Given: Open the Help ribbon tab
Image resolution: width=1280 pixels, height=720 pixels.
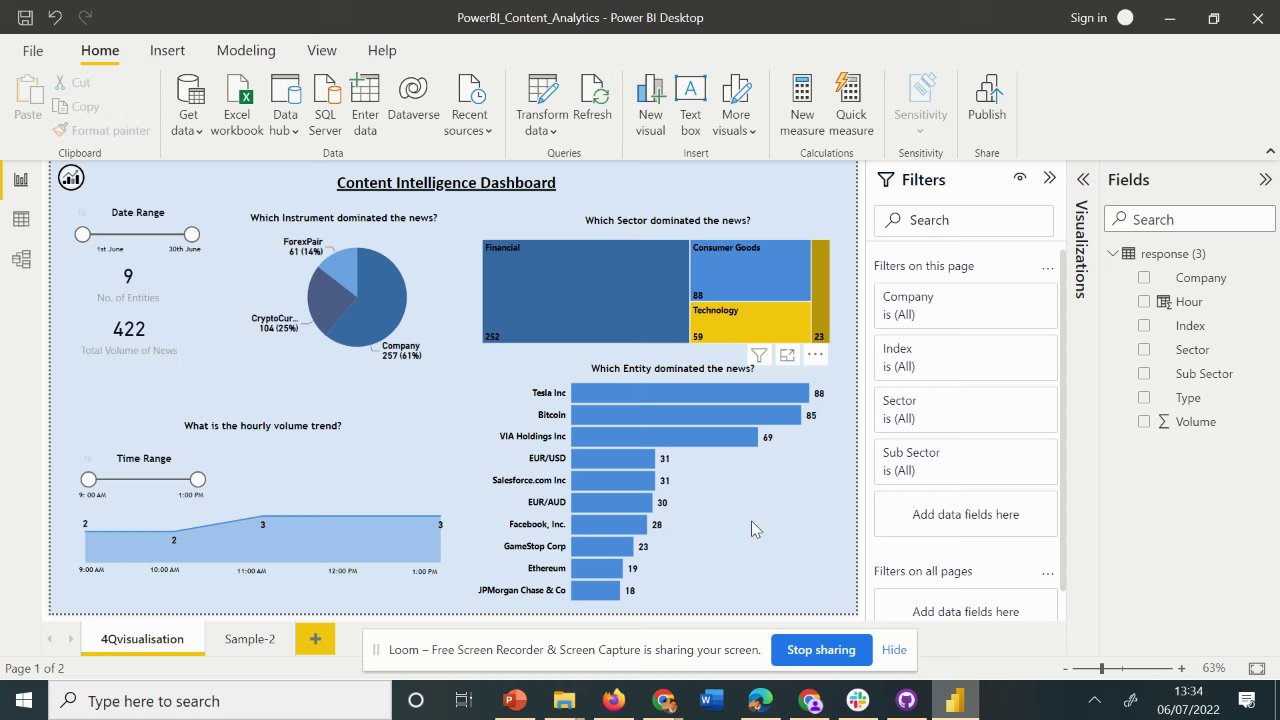Looking at the screenshot, I should tap(382, 50).
